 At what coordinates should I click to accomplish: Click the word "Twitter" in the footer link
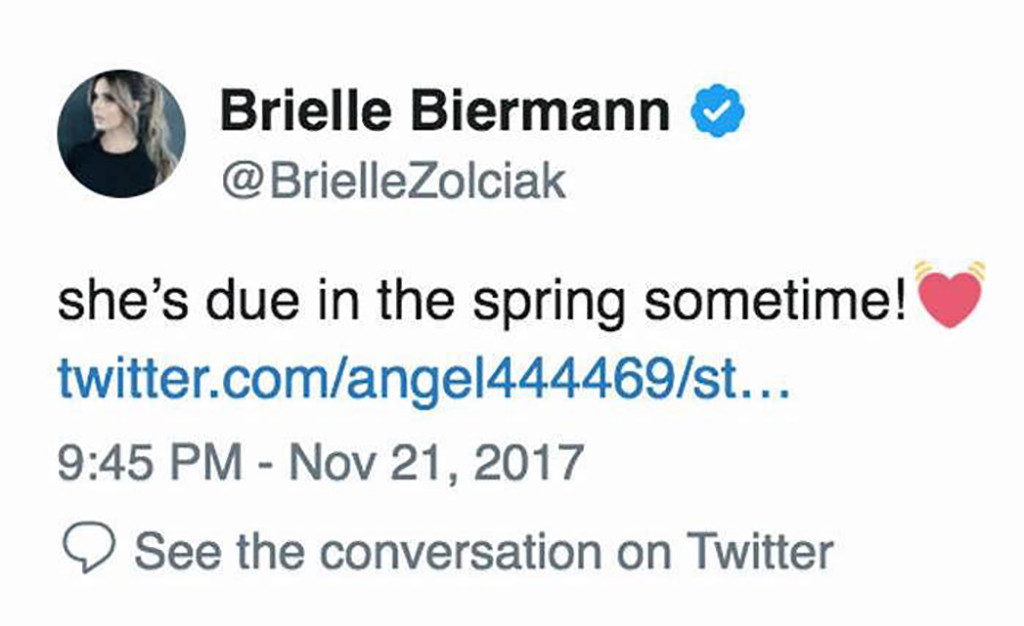click(759, 551)
